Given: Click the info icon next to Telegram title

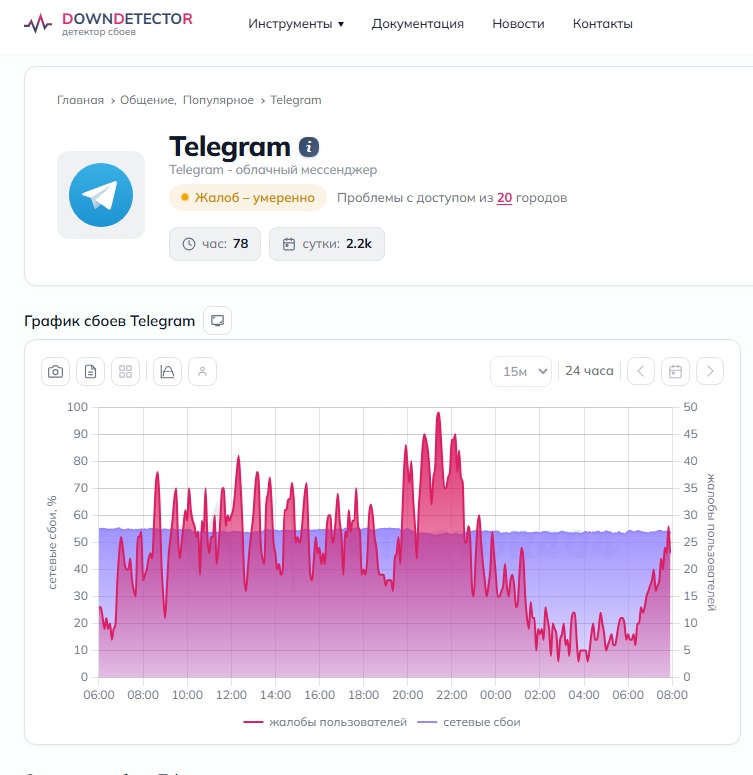Looking at the screenshot, I should coord(309,147).
